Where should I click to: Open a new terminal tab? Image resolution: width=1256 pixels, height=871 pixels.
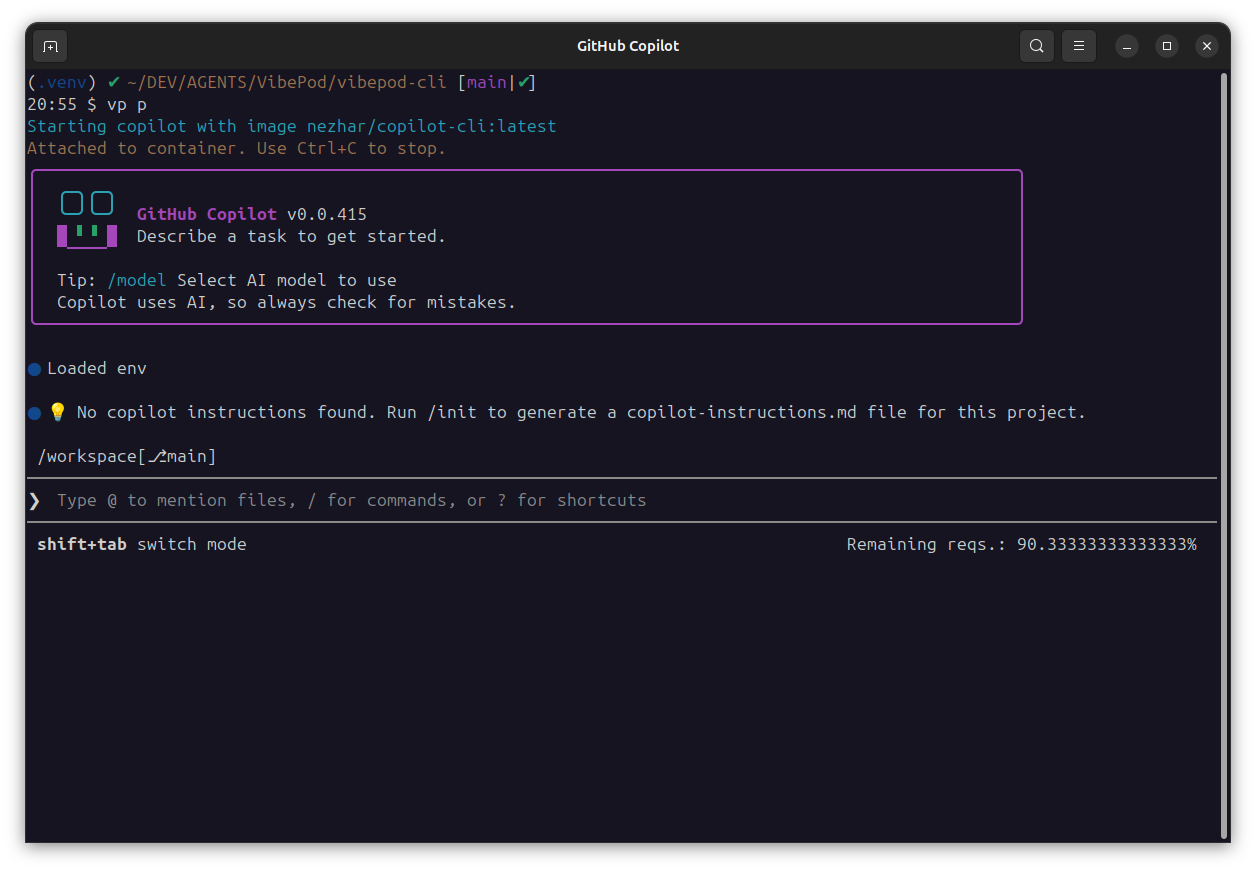click(50, 46)
